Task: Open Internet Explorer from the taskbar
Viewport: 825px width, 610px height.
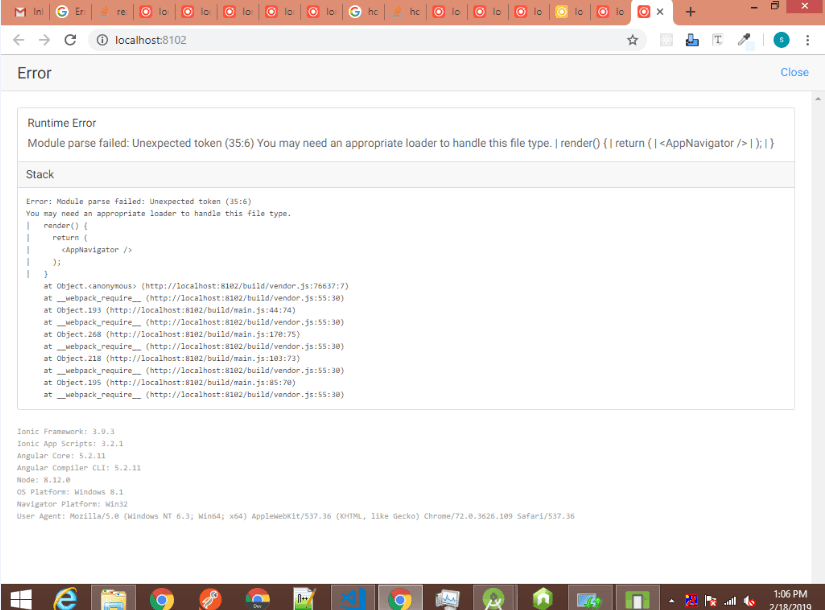Action: 66,597
